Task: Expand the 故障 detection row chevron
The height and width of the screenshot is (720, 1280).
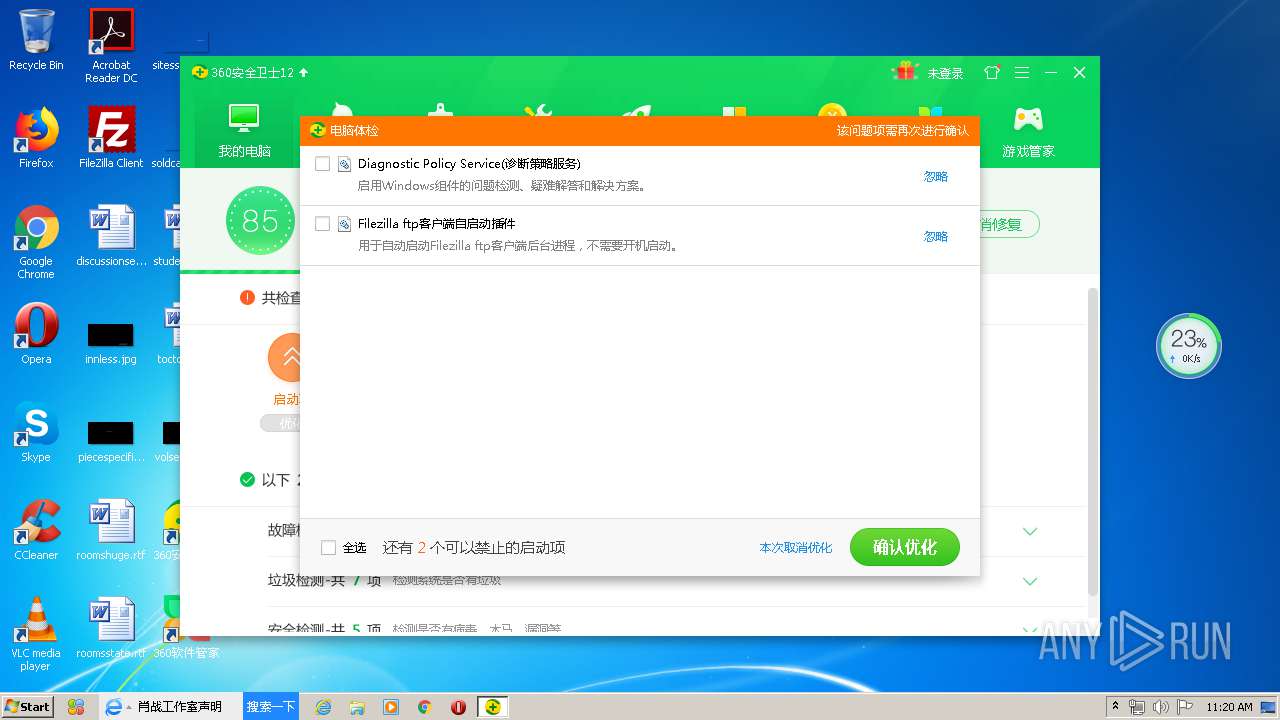Action: pyautogui.click(x=1030, y=531)
